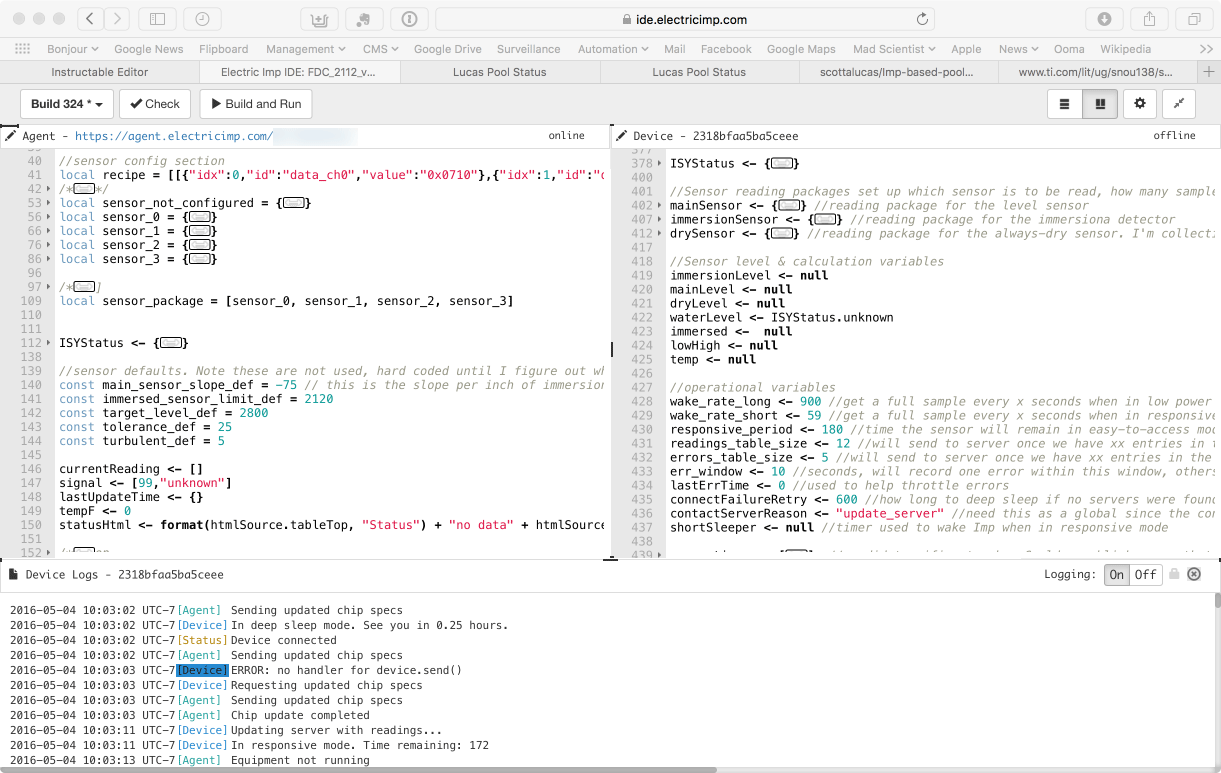Open Flipboard bookmark
The image size is (1221, 773).
(x=224, y=49)
